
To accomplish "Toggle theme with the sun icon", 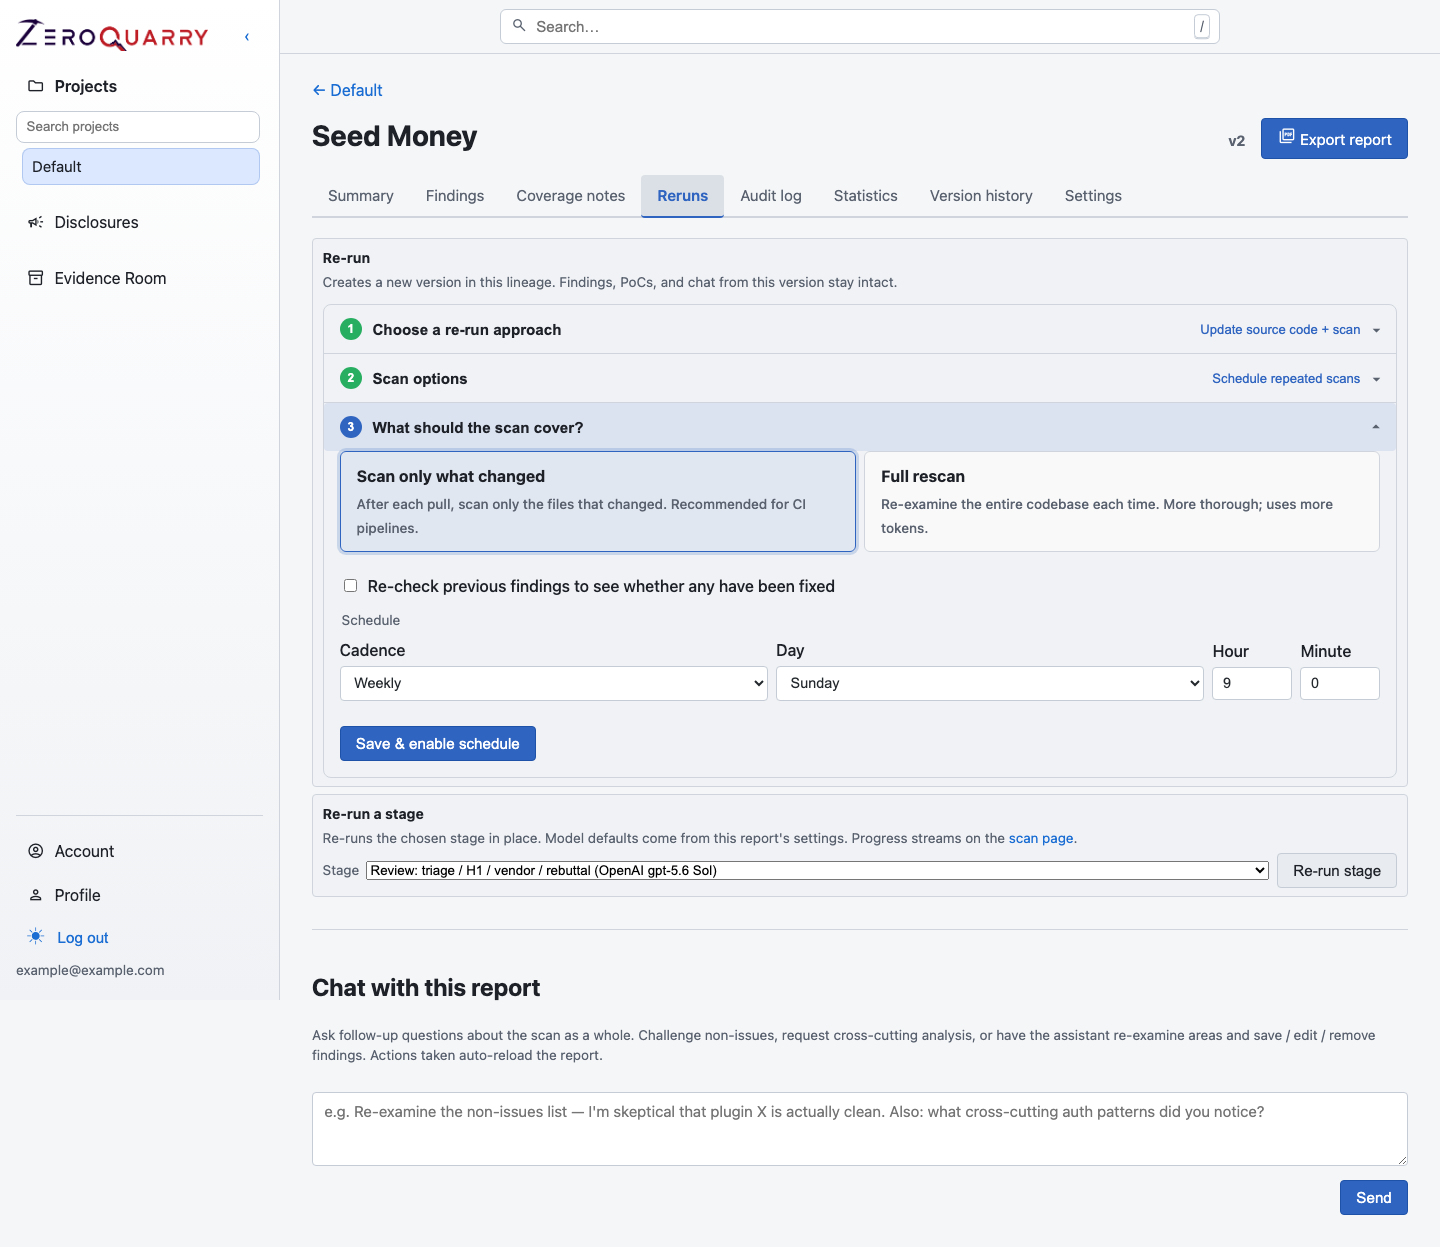I will click(36, 937).
